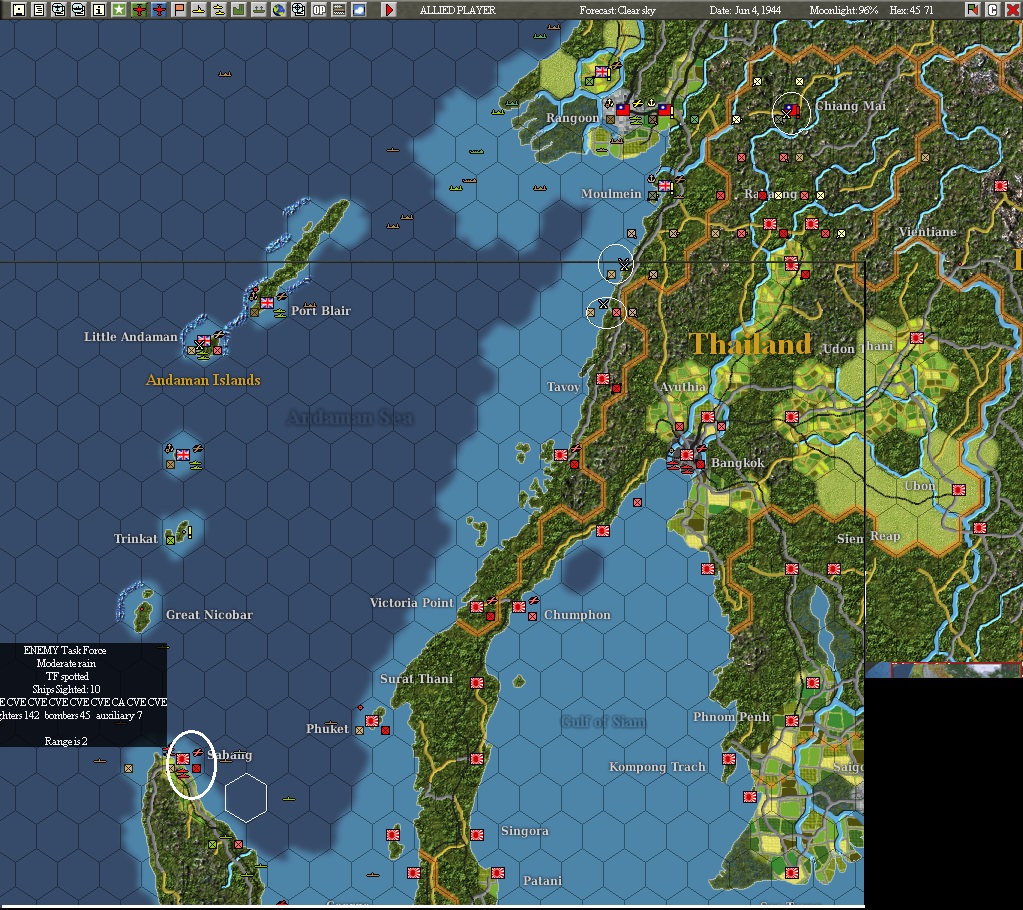The image size is (1023, 910).
Task: Open the ship list window icon
Action: point(79,9)
